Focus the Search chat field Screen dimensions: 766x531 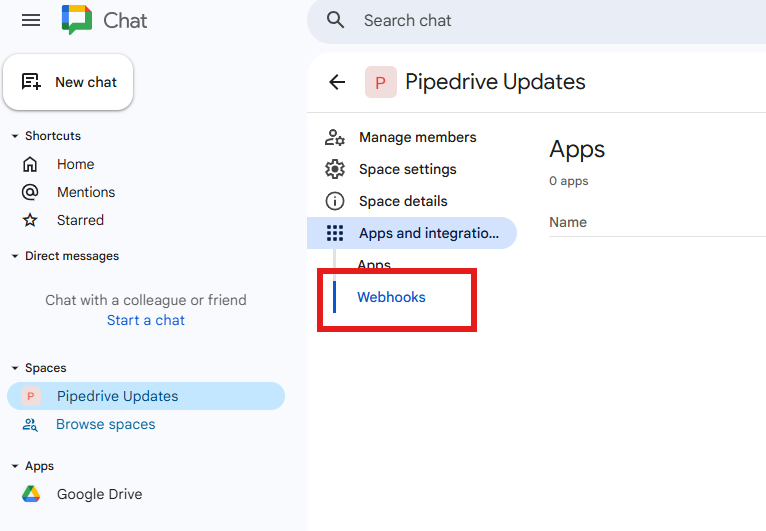[536, 21]
